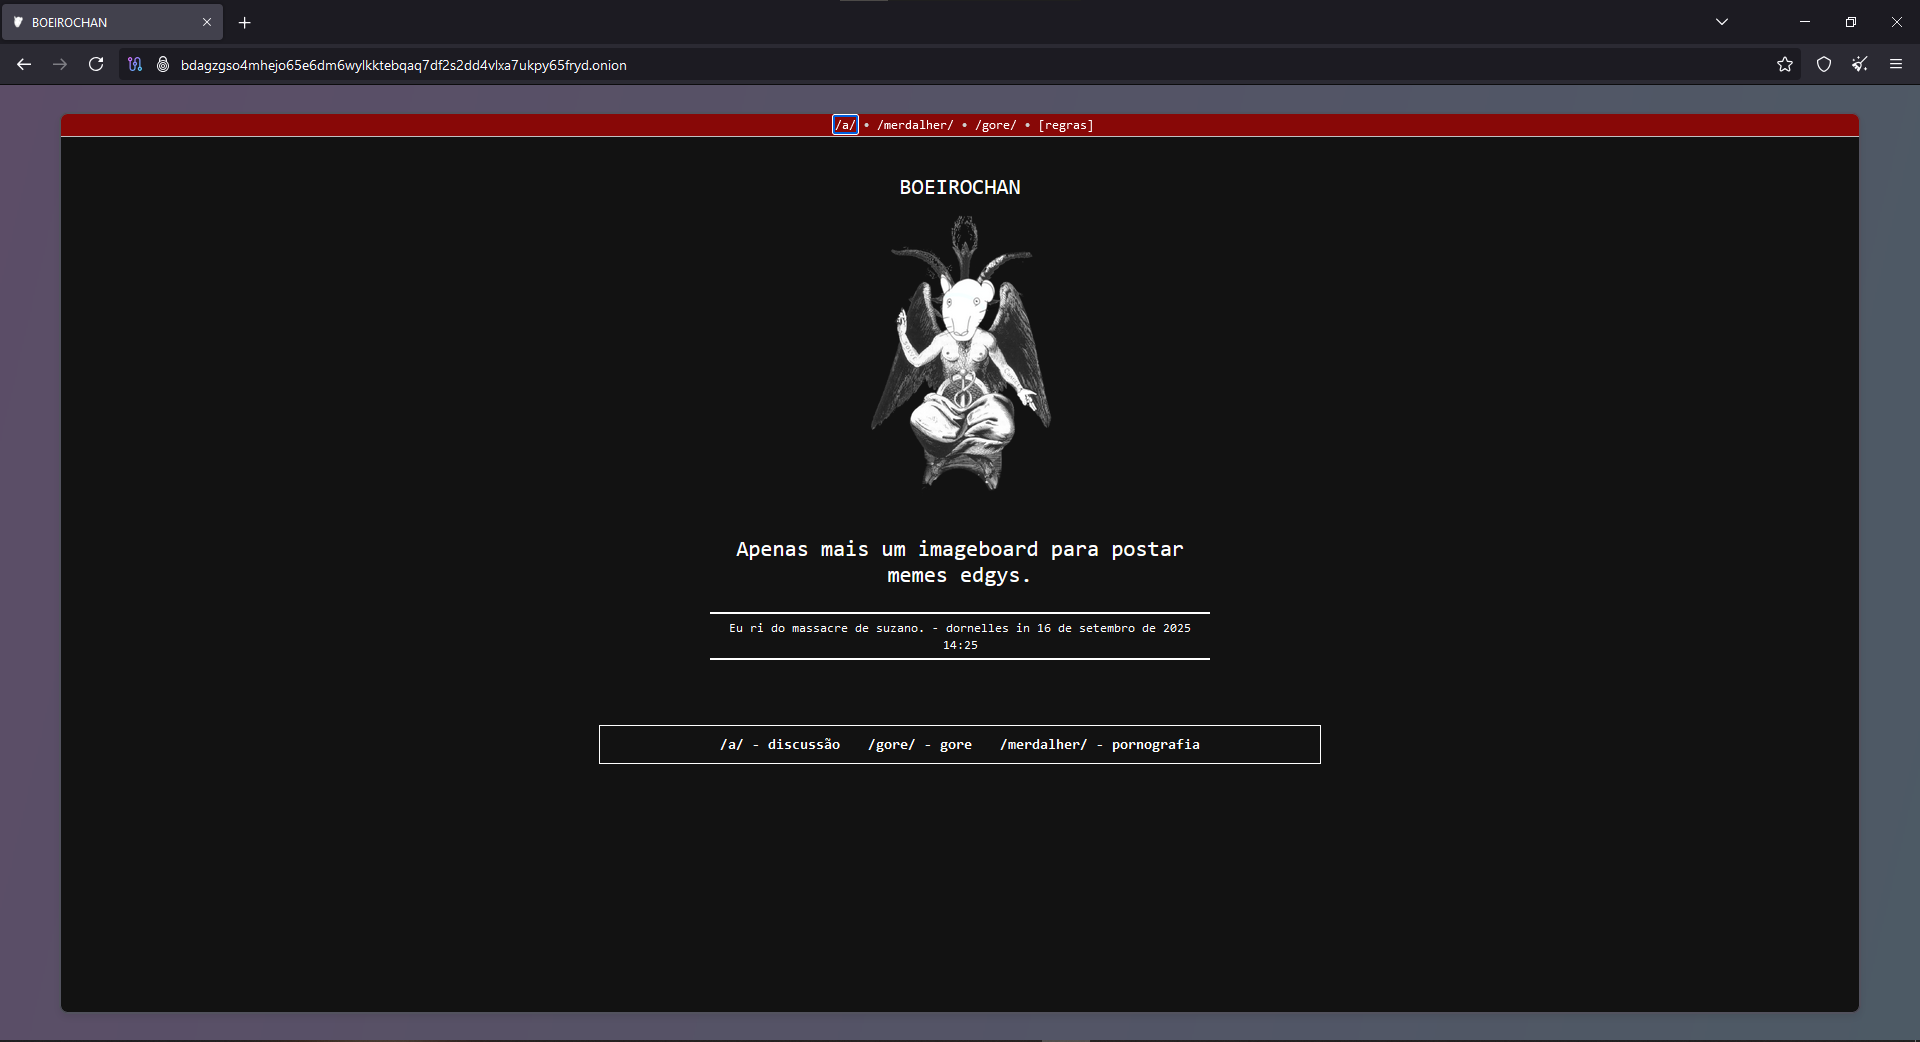
Task: Restore down the browser window
Action: click(x=1851, y=22)
